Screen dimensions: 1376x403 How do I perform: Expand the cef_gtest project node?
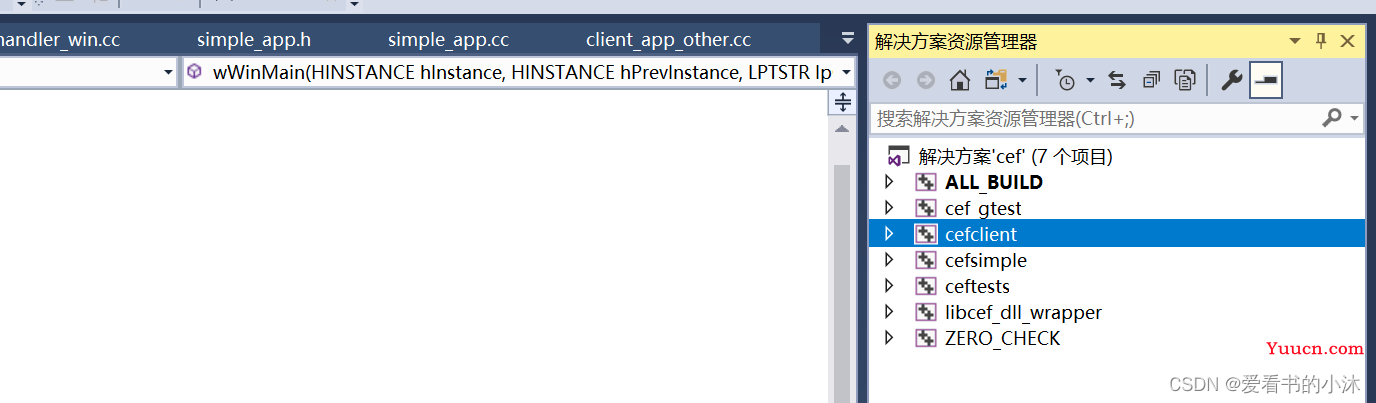tap(888, 208)
